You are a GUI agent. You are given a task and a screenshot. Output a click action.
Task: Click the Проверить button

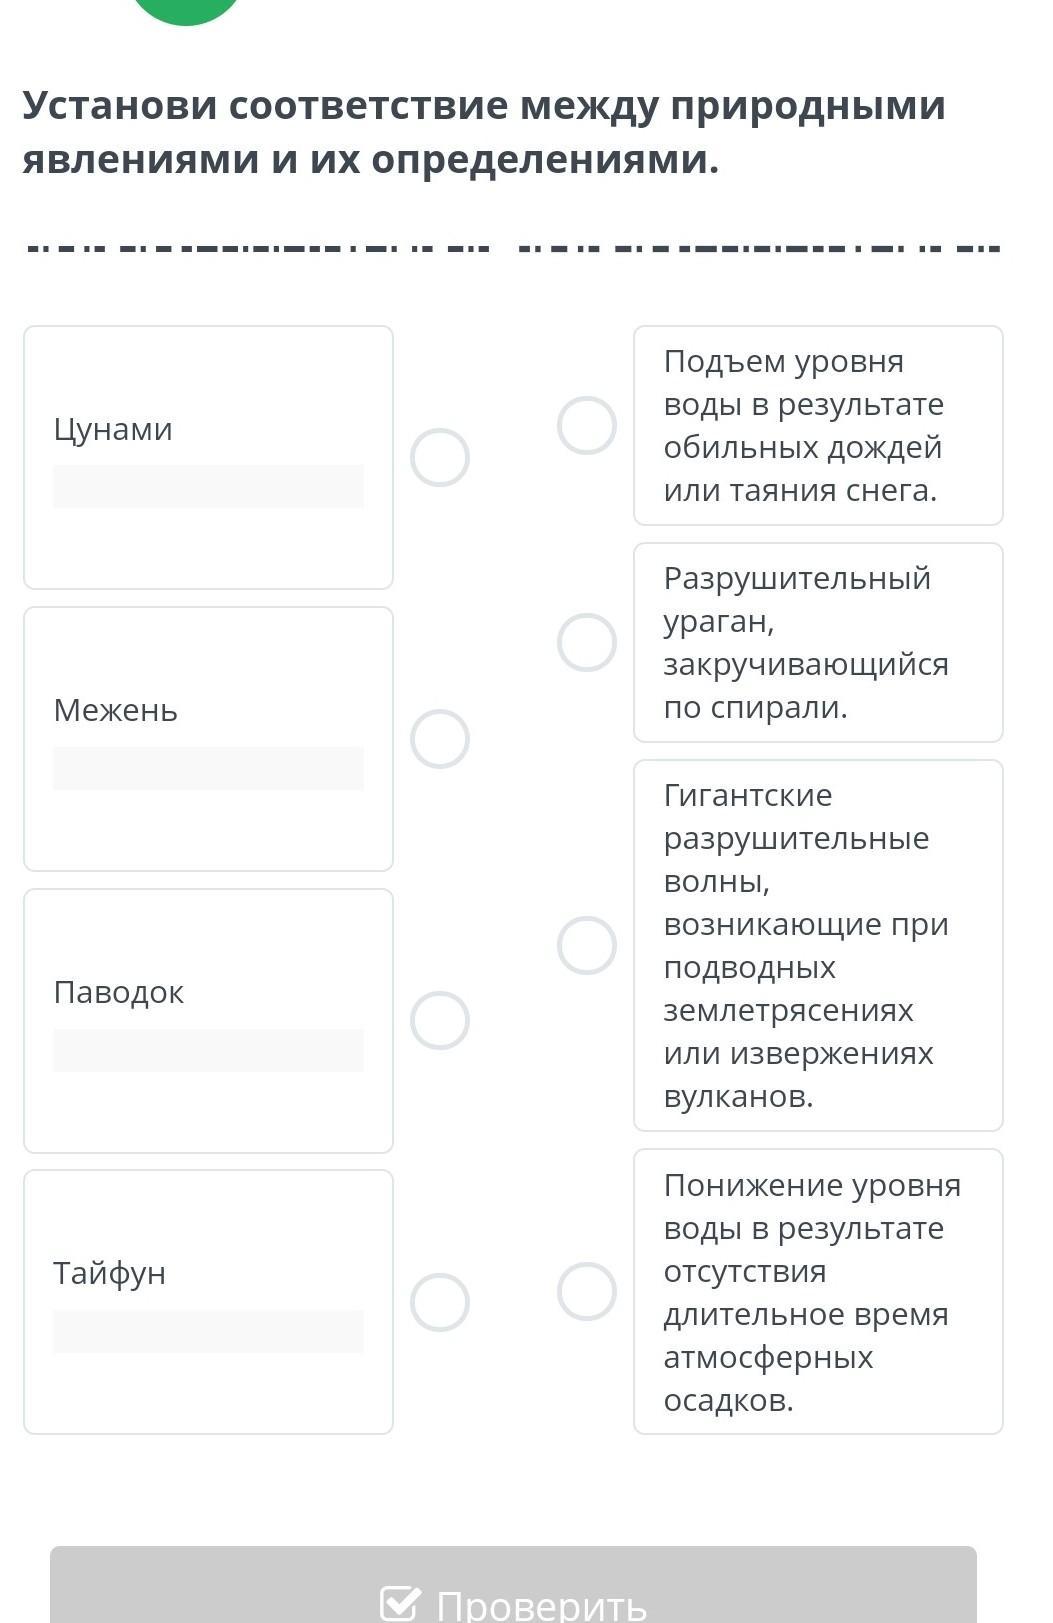513,1590
